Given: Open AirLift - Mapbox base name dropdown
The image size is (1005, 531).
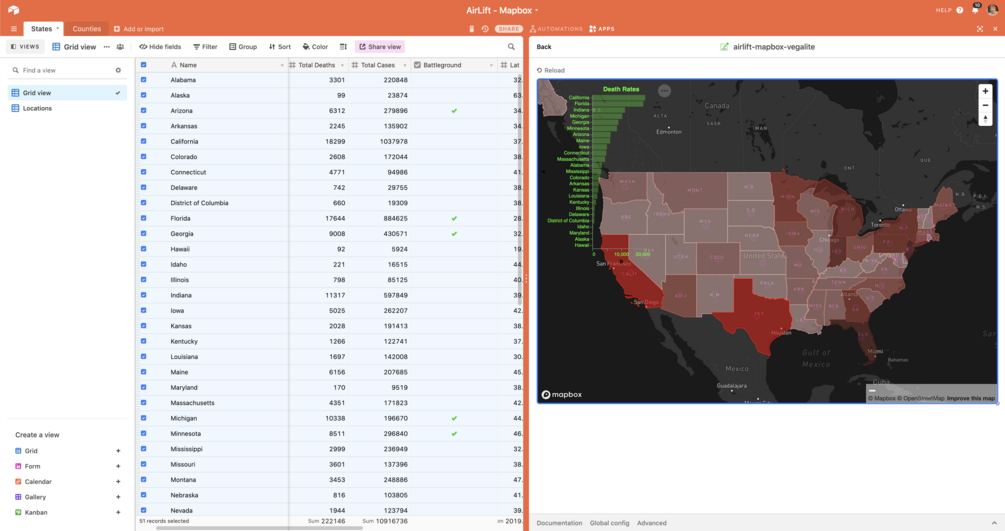Looking at the screenshot, I should 502,10.
